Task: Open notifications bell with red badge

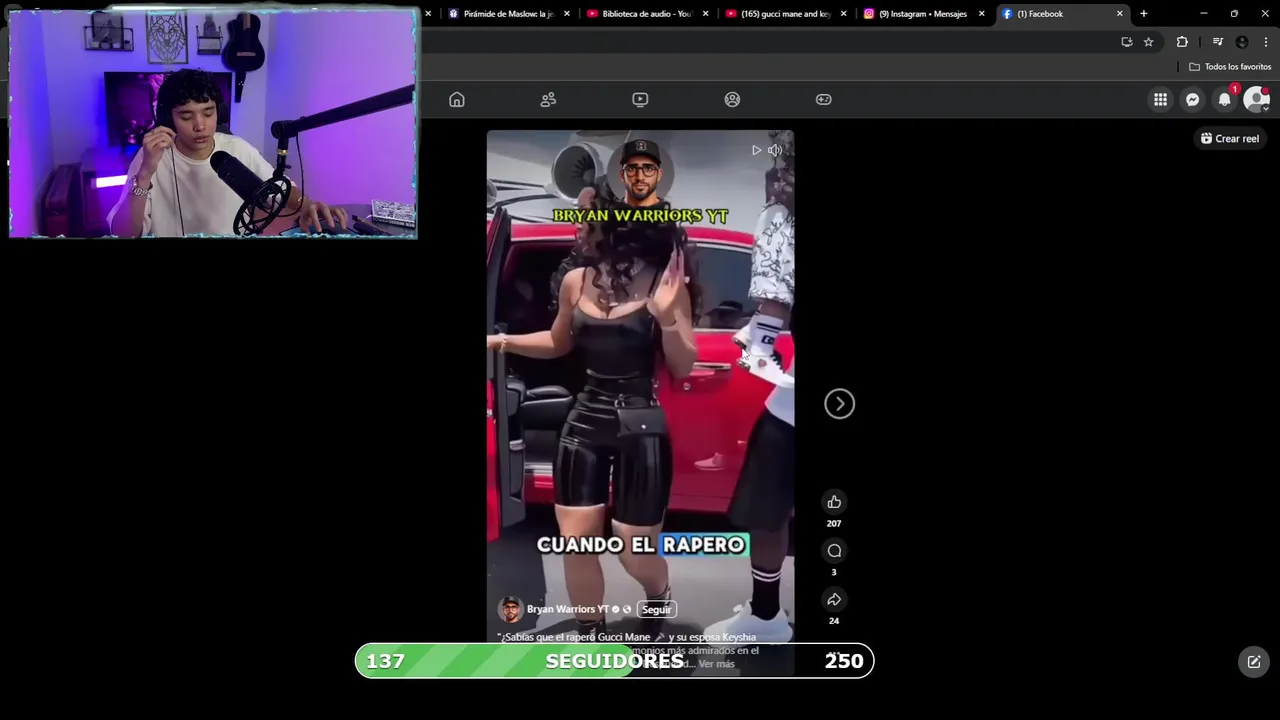Action: (x=1225, y=99)
